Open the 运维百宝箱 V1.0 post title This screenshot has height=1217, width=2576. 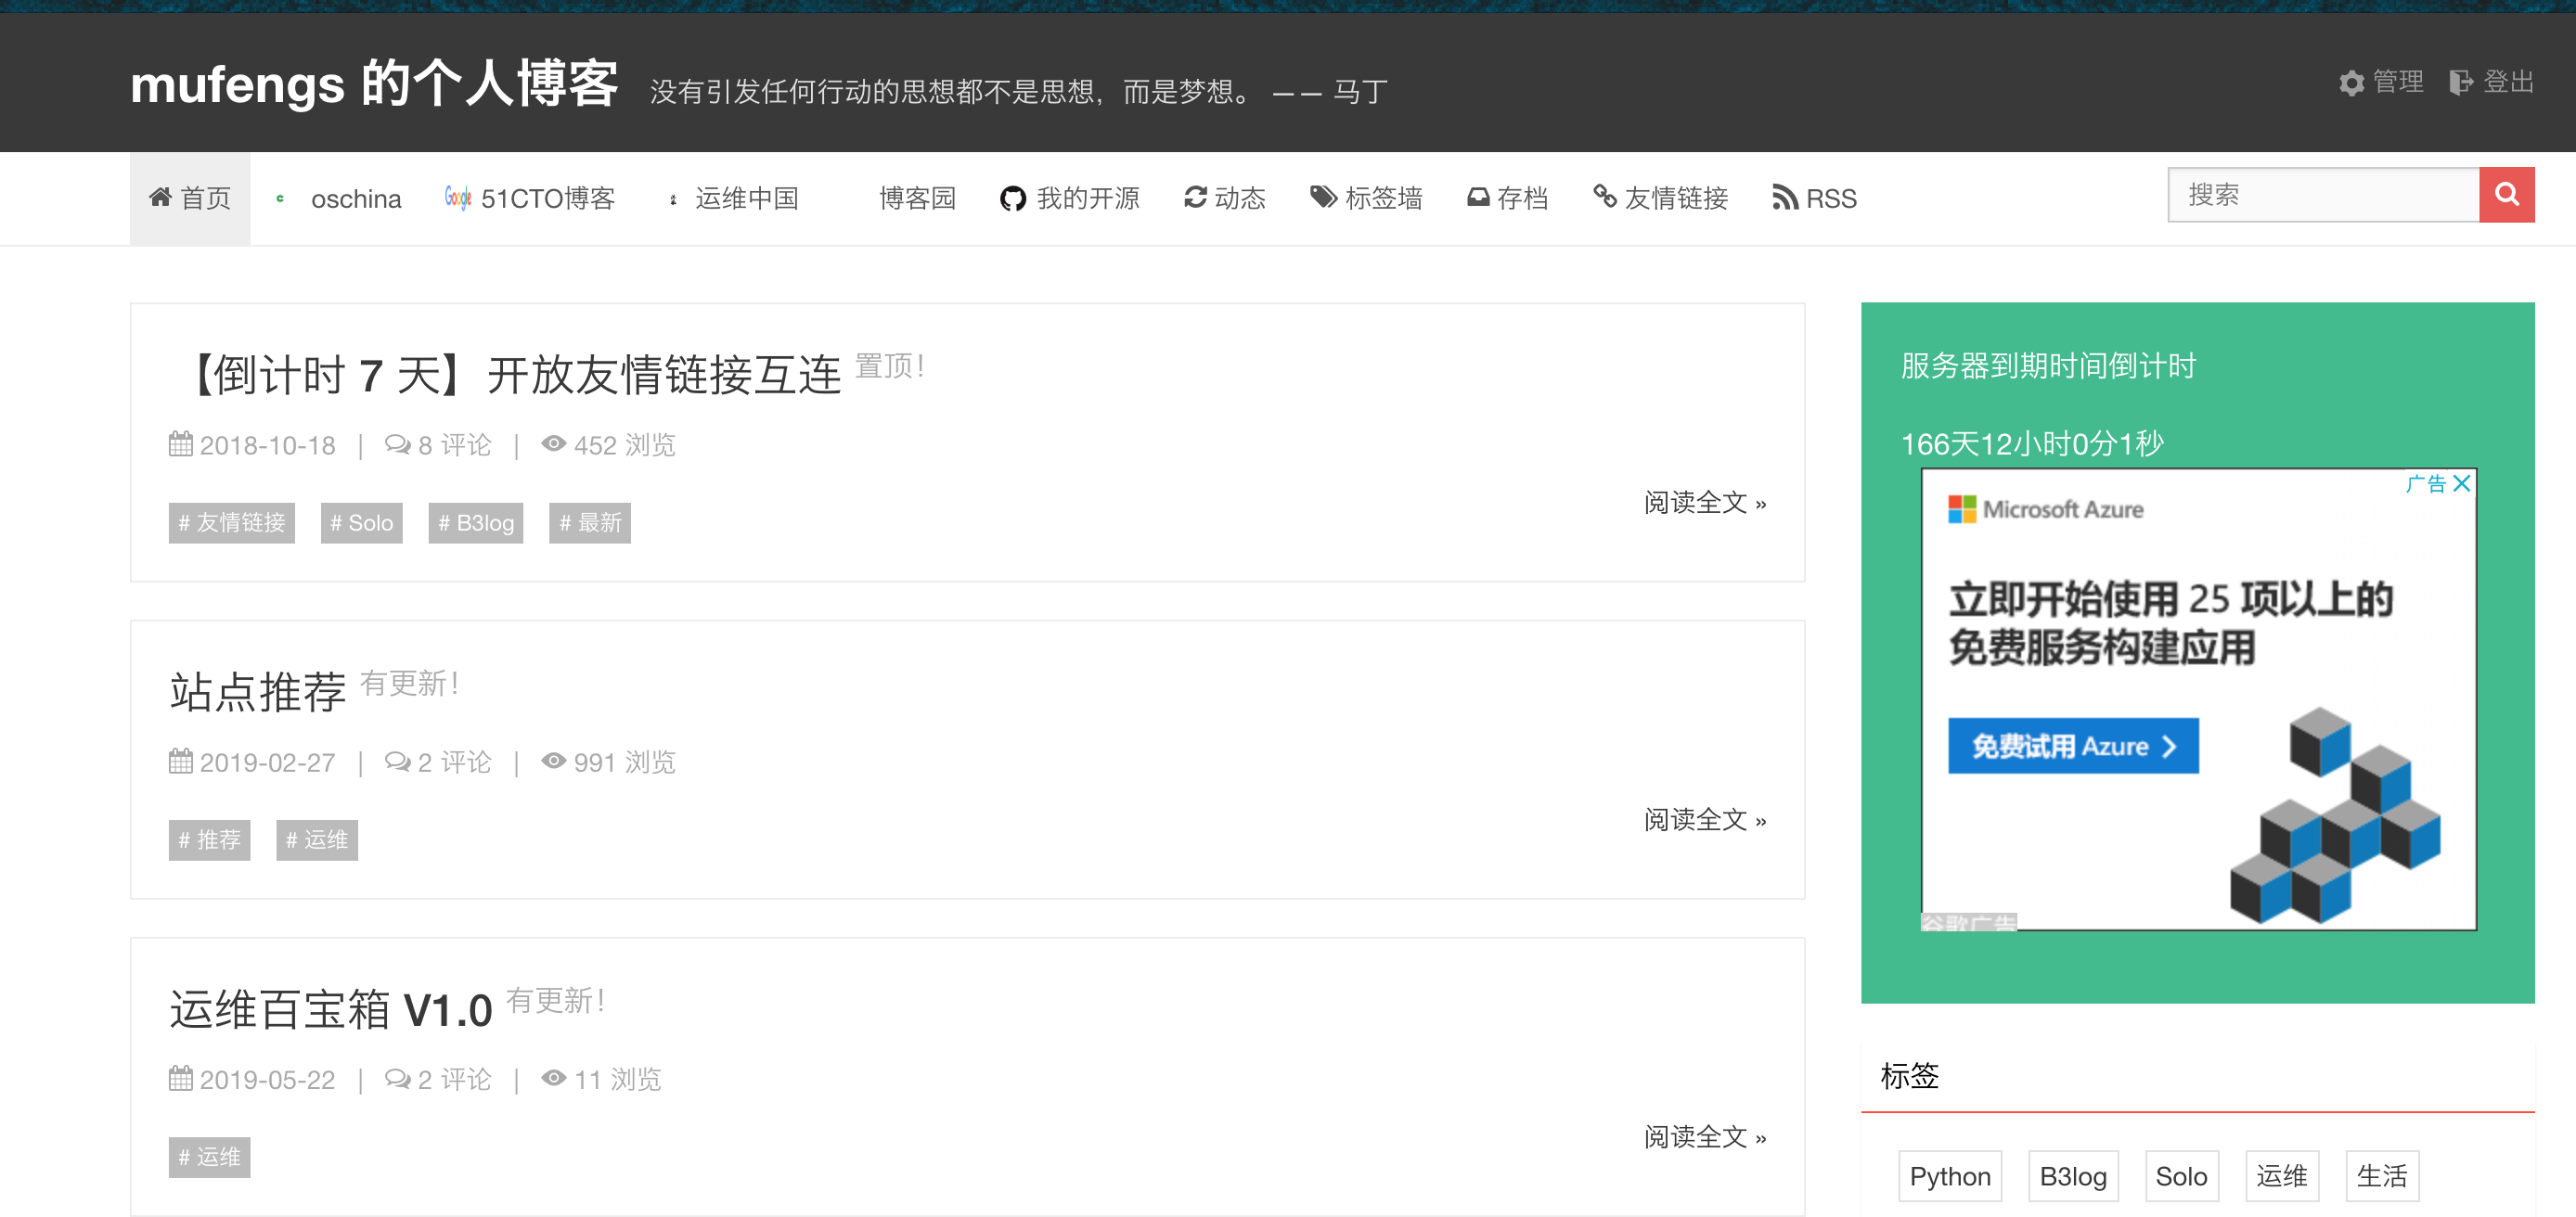pyautogui.click(x=331, y=1009)
